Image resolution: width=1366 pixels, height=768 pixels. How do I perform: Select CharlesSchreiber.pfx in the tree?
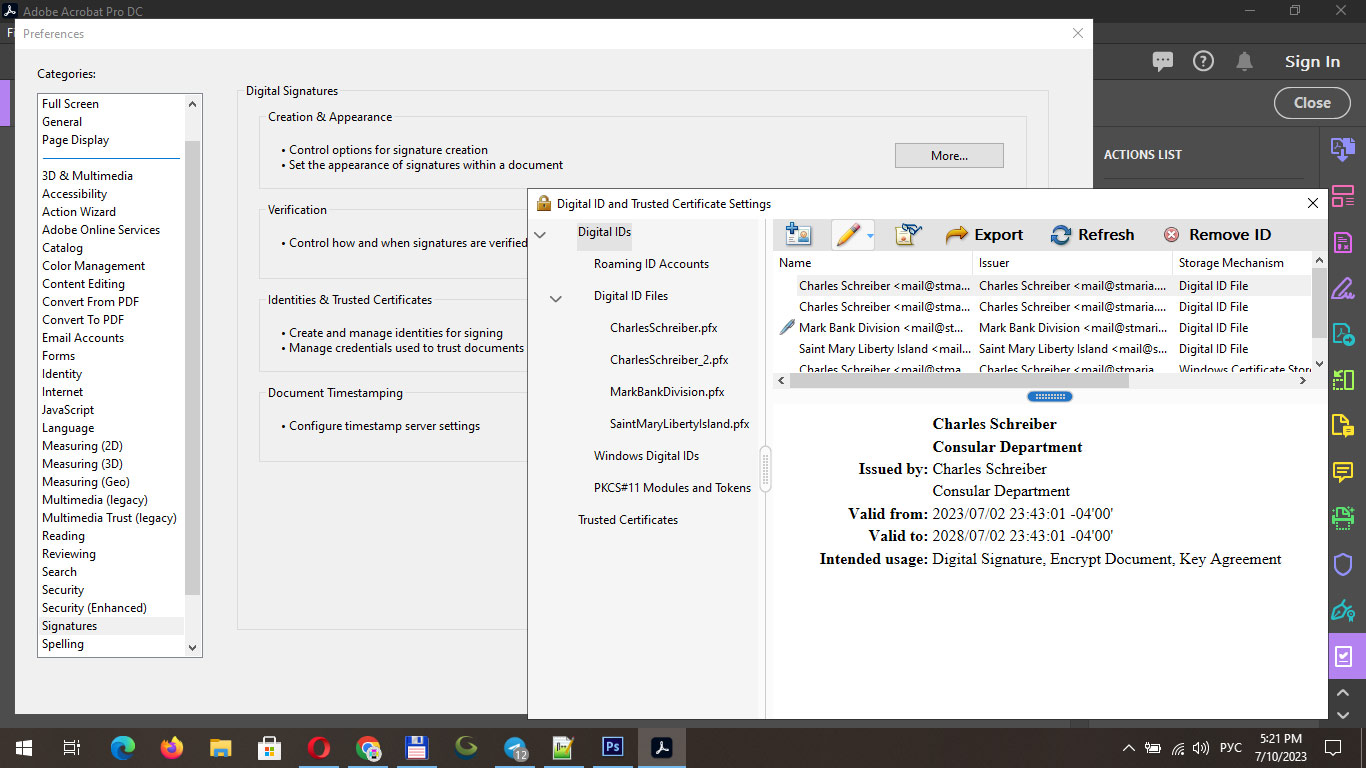(x=663, y=328)
